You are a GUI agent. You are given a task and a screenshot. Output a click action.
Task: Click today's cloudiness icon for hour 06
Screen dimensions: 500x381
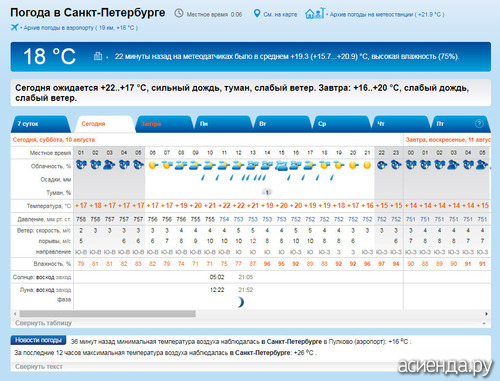click(153, 165)
